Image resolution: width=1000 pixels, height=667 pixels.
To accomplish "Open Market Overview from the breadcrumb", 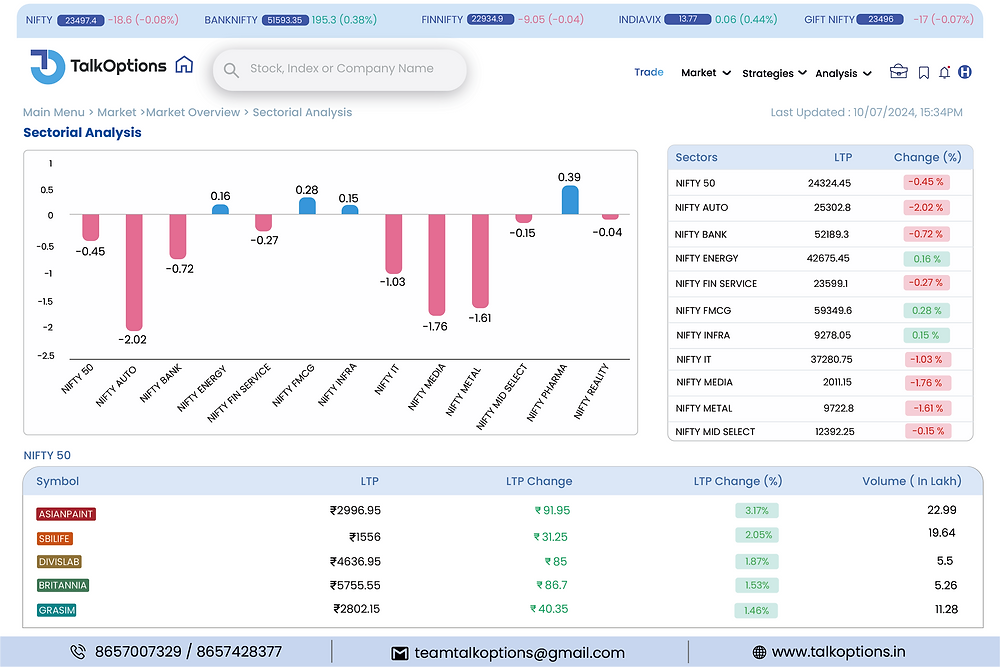I will click(x=192, y=112).
